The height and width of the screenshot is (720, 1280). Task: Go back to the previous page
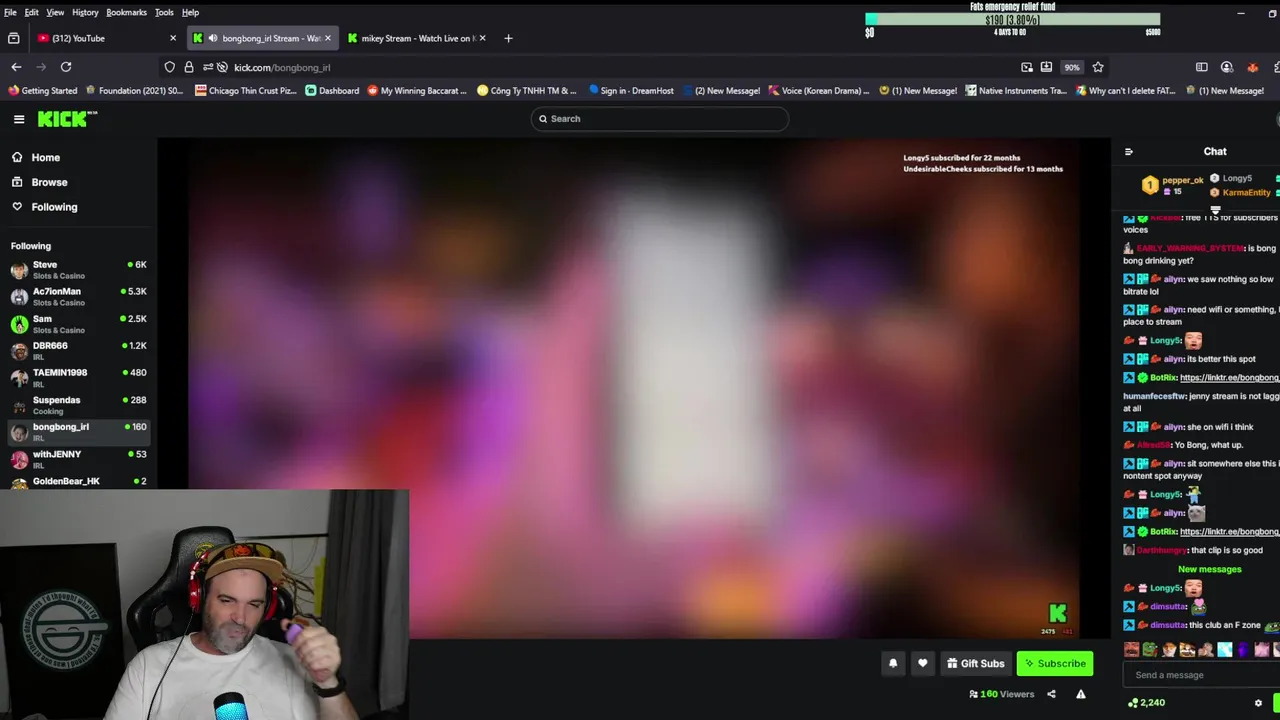tap(16, 67)
